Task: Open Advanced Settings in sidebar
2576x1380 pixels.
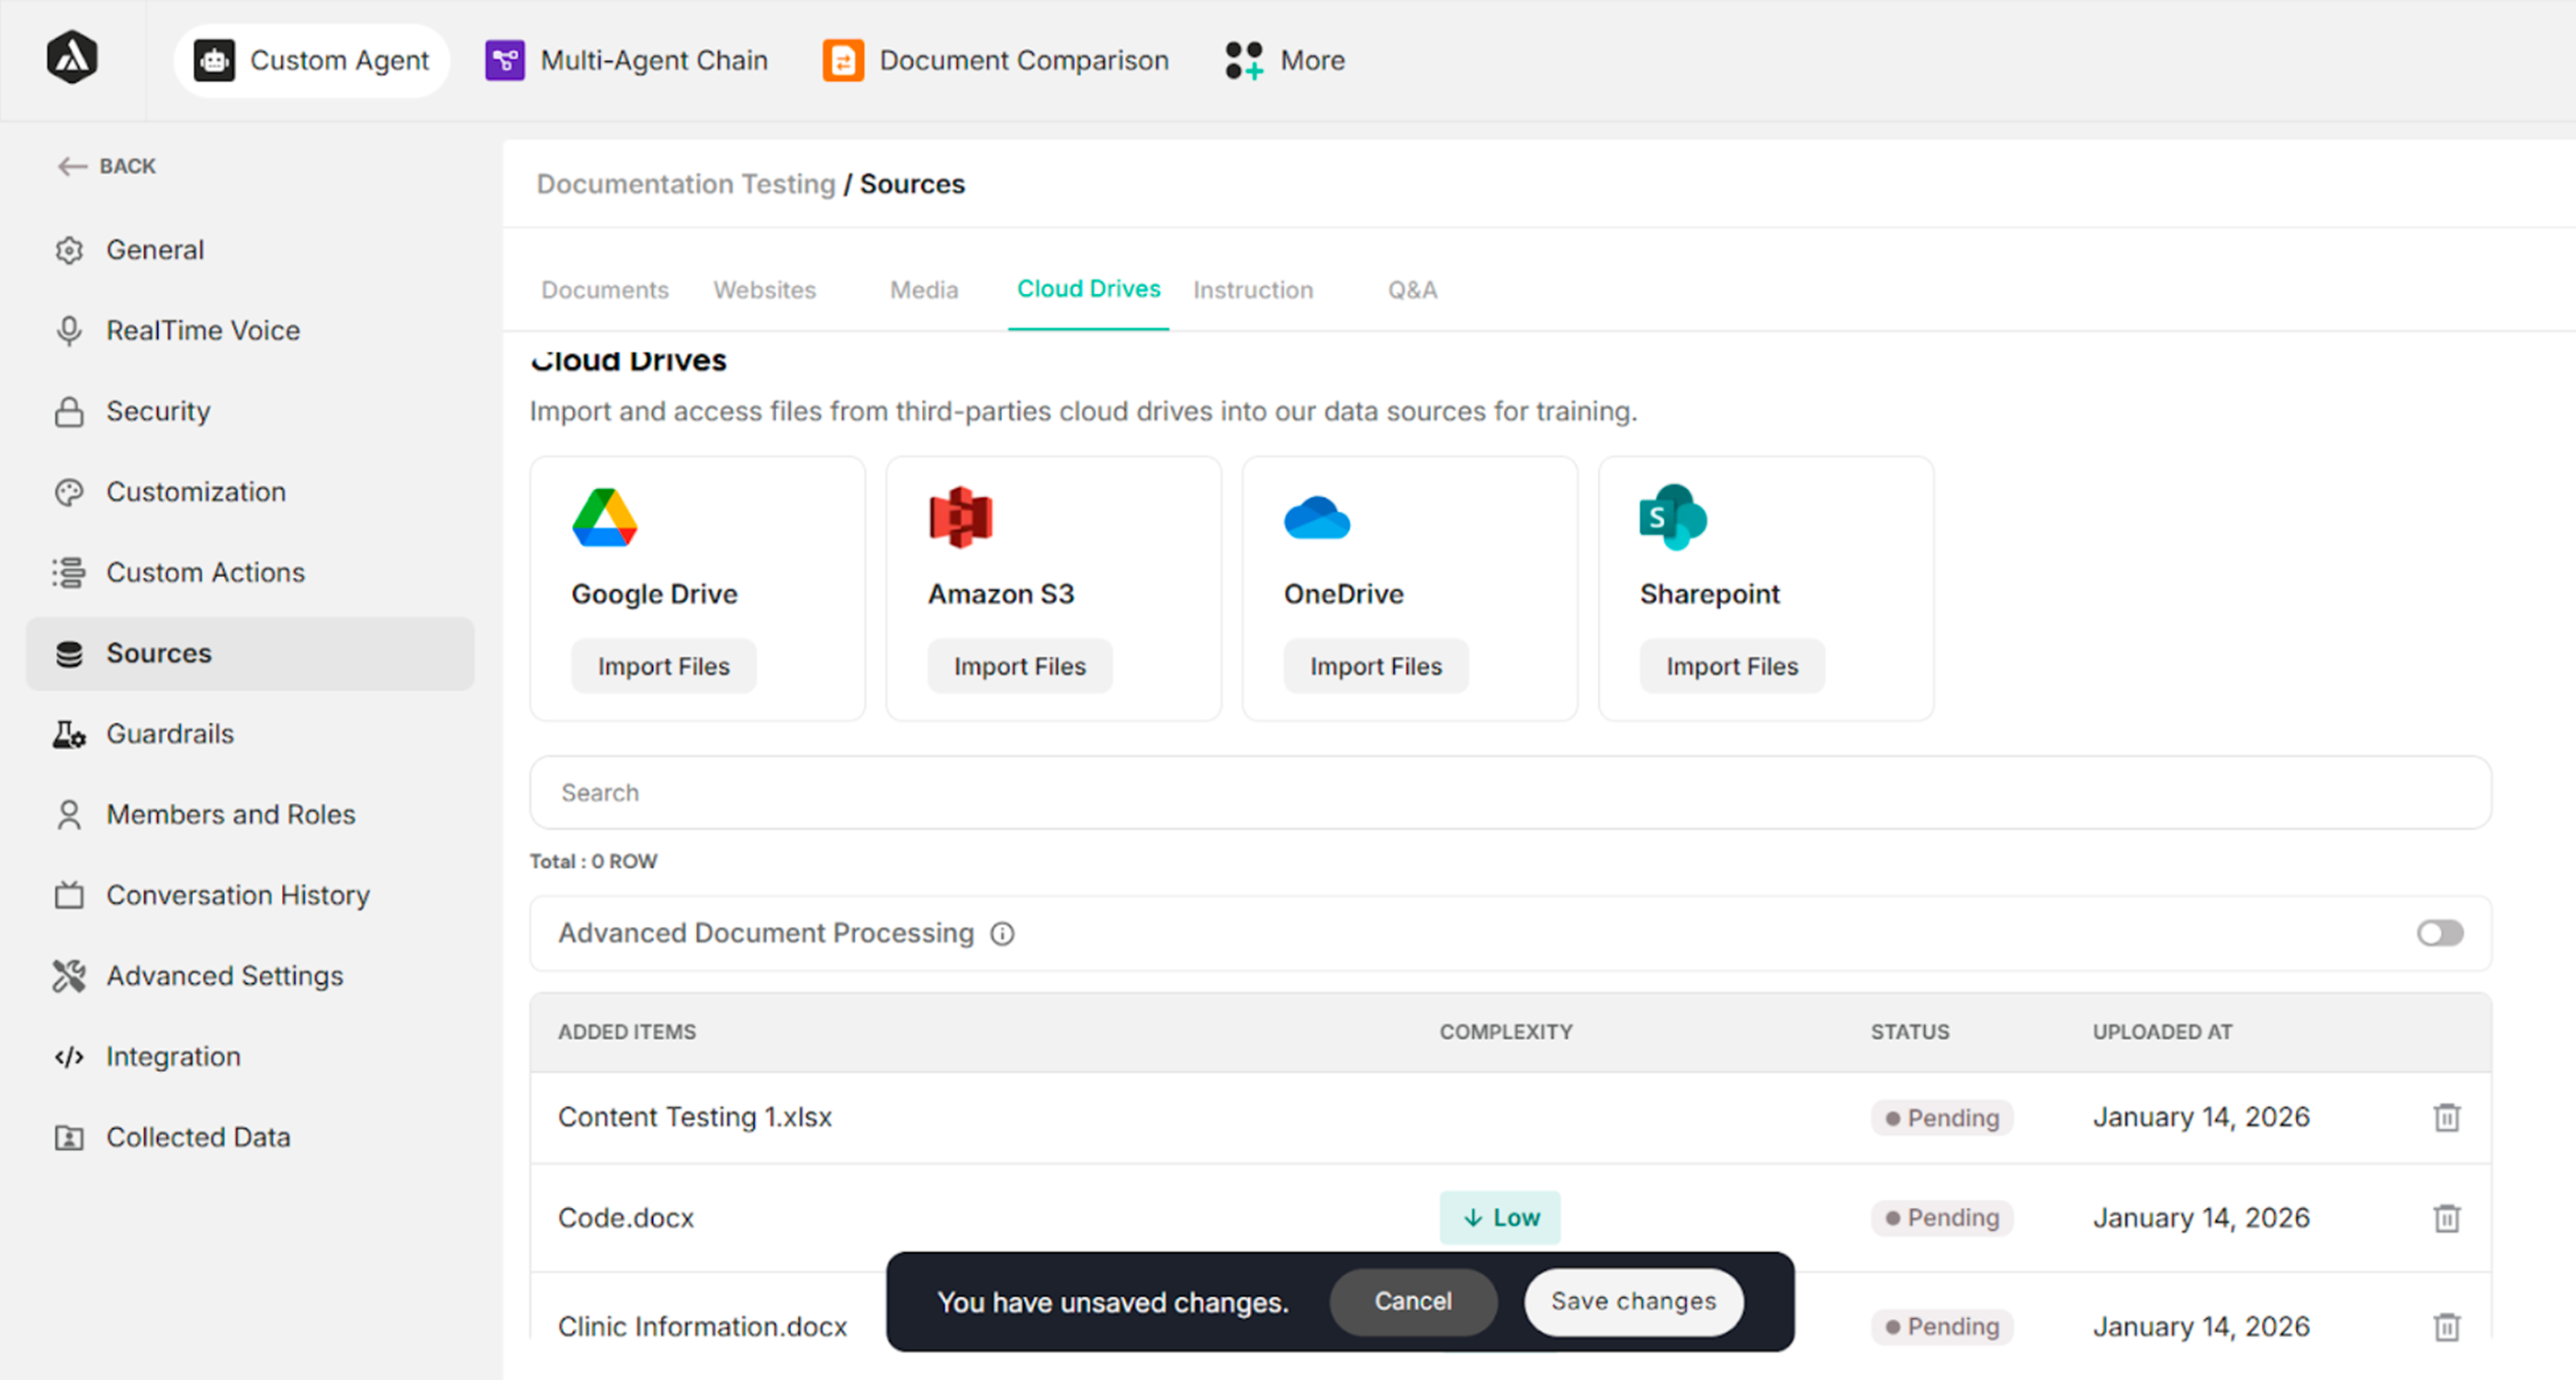Action: [250, 976]
